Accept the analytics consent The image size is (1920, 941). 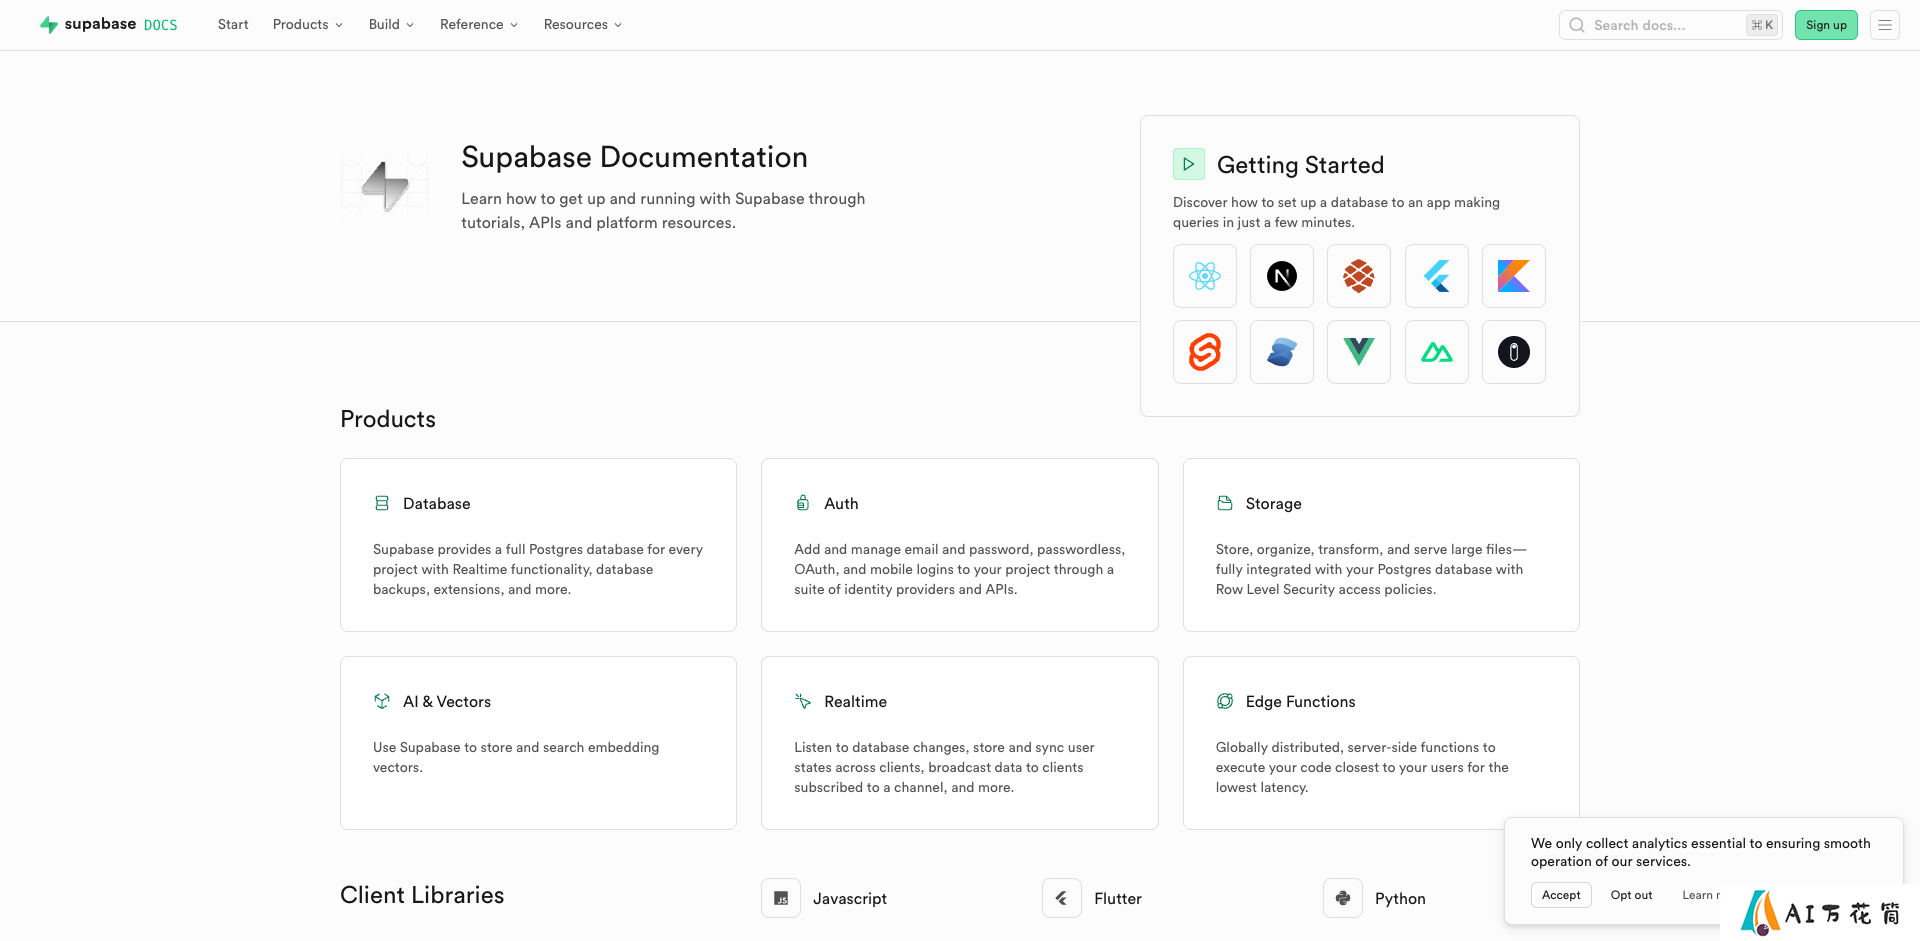(1561, 895)
